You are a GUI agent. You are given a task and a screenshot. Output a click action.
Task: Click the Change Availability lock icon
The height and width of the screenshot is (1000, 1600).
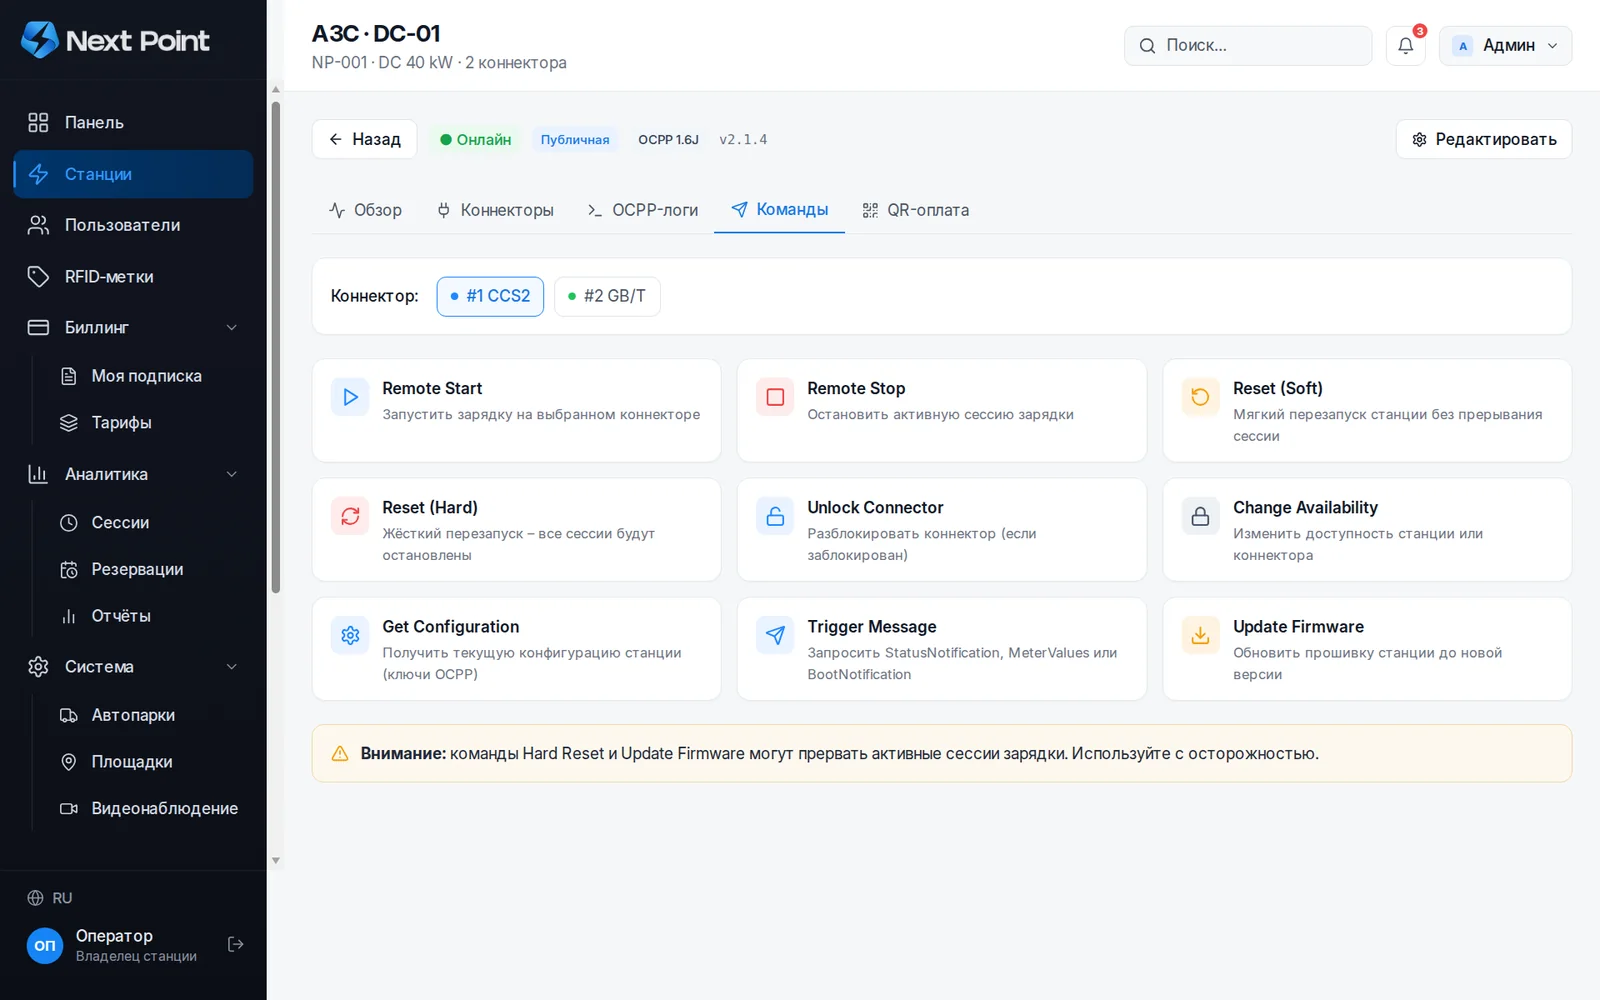[1200, 516]
